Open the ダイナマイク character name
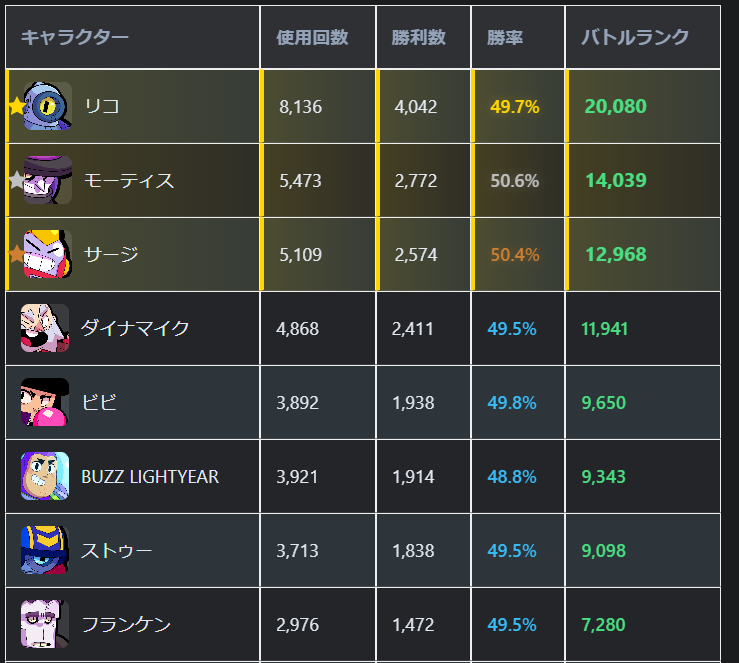739x663 pixels. (135, 328)
